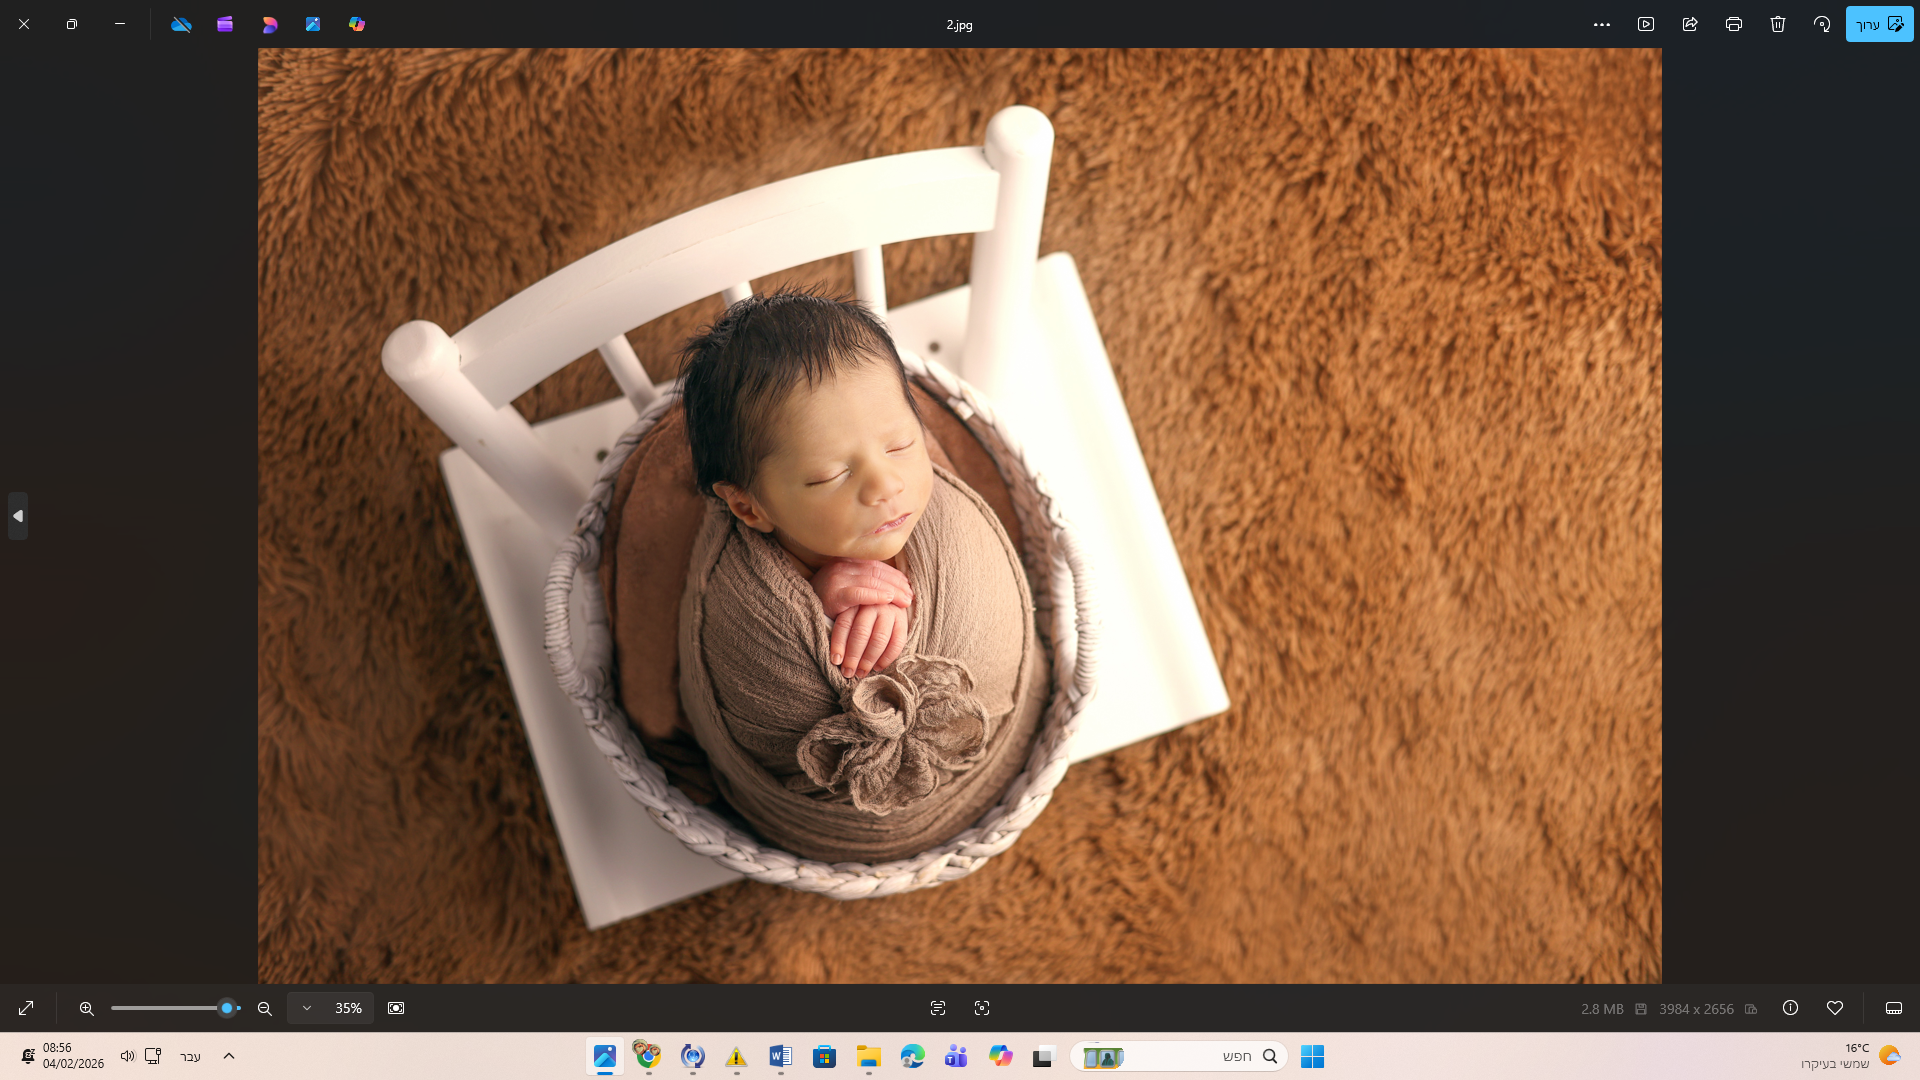Share the photo via the share icon
Image resolution: width=1920 pixels, height=1080 pixels.
point(1690,24)
